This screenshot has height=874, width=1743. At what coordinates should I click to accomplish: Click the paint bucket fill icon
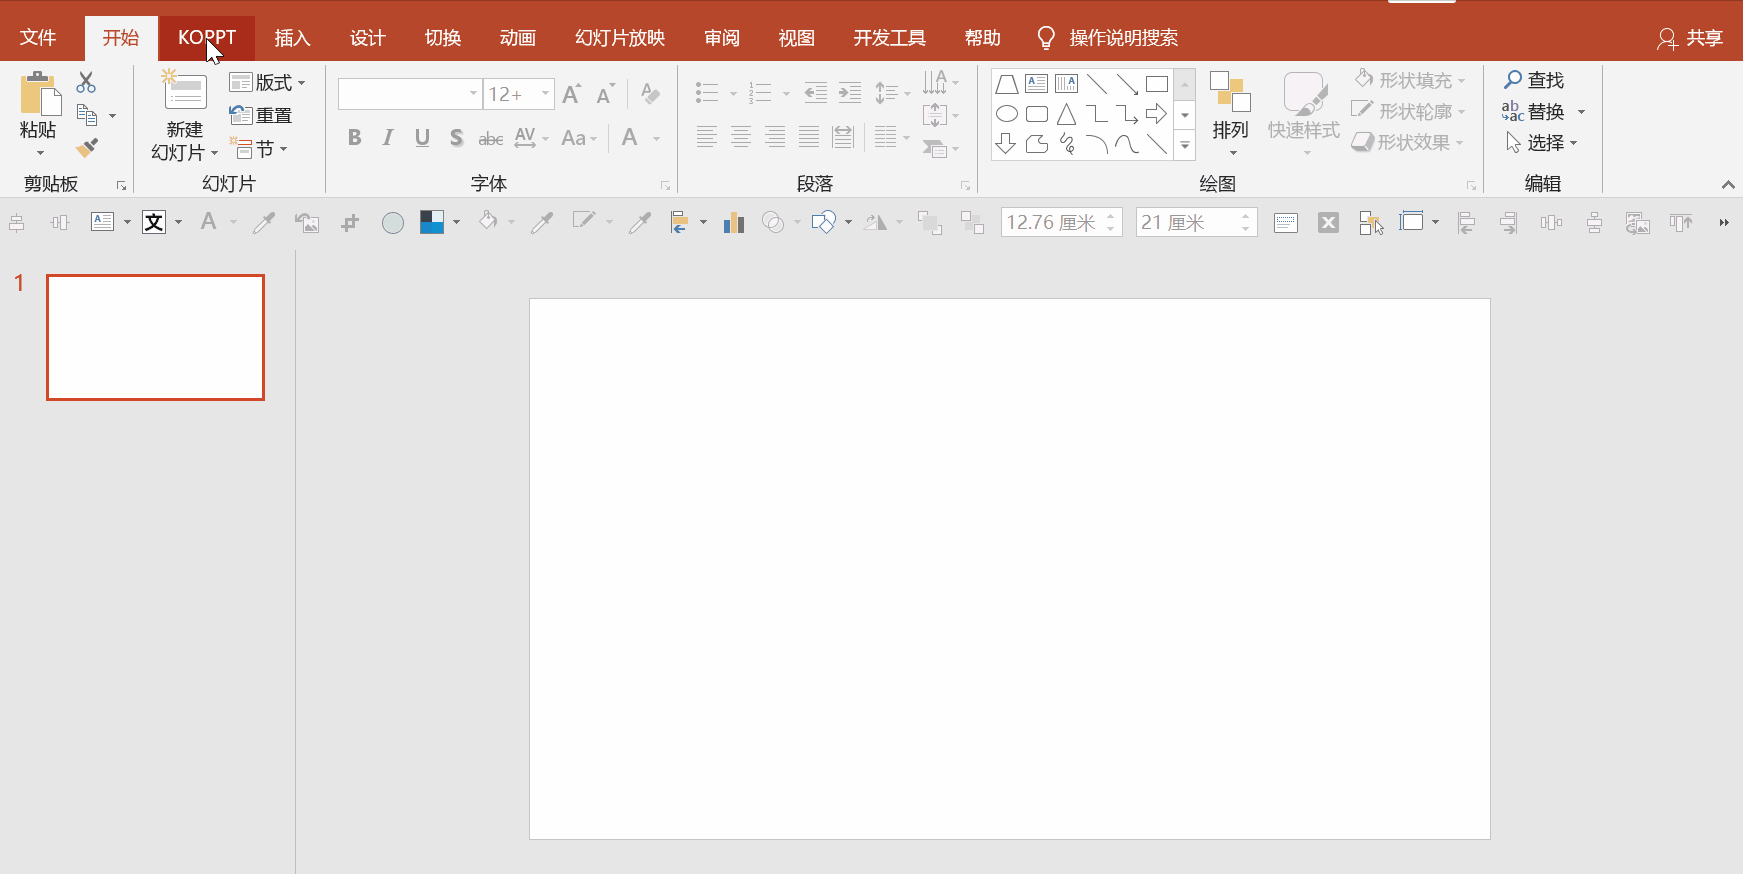point(488,221)
